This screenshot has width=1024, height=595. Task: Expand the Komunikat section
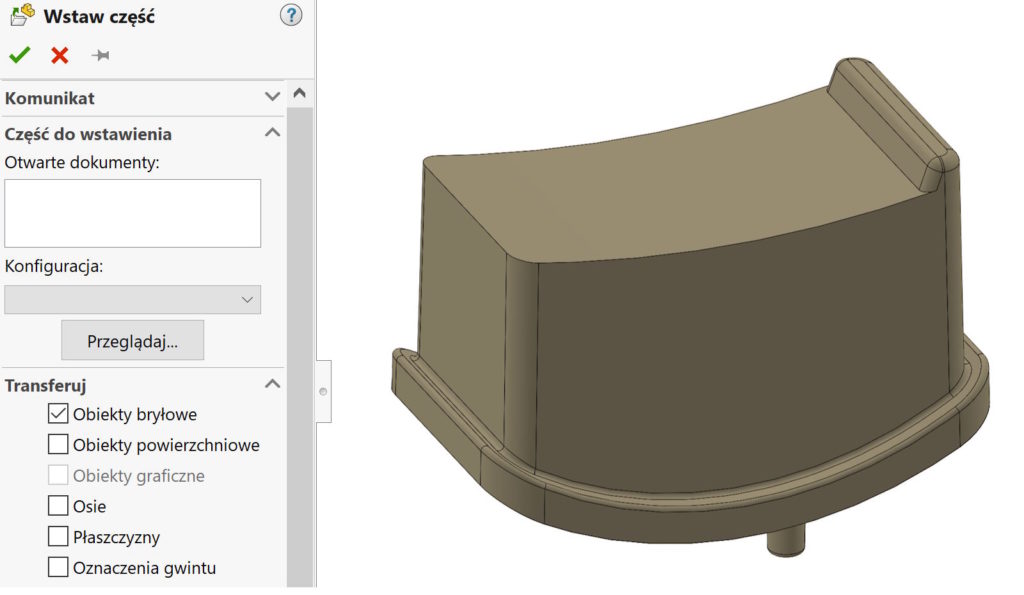click(x=272, y=98)
